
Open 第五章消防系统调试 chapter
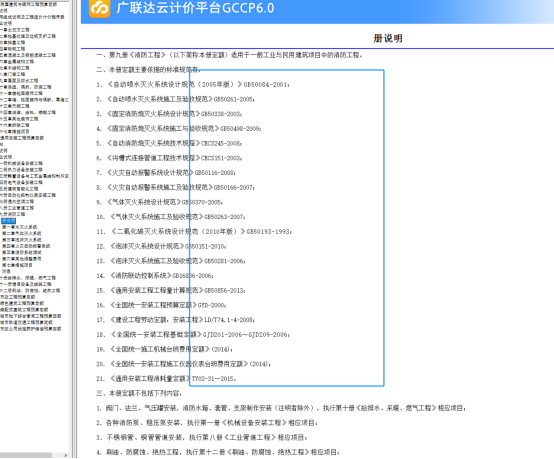pyautogui.click(x=22, y=252)
